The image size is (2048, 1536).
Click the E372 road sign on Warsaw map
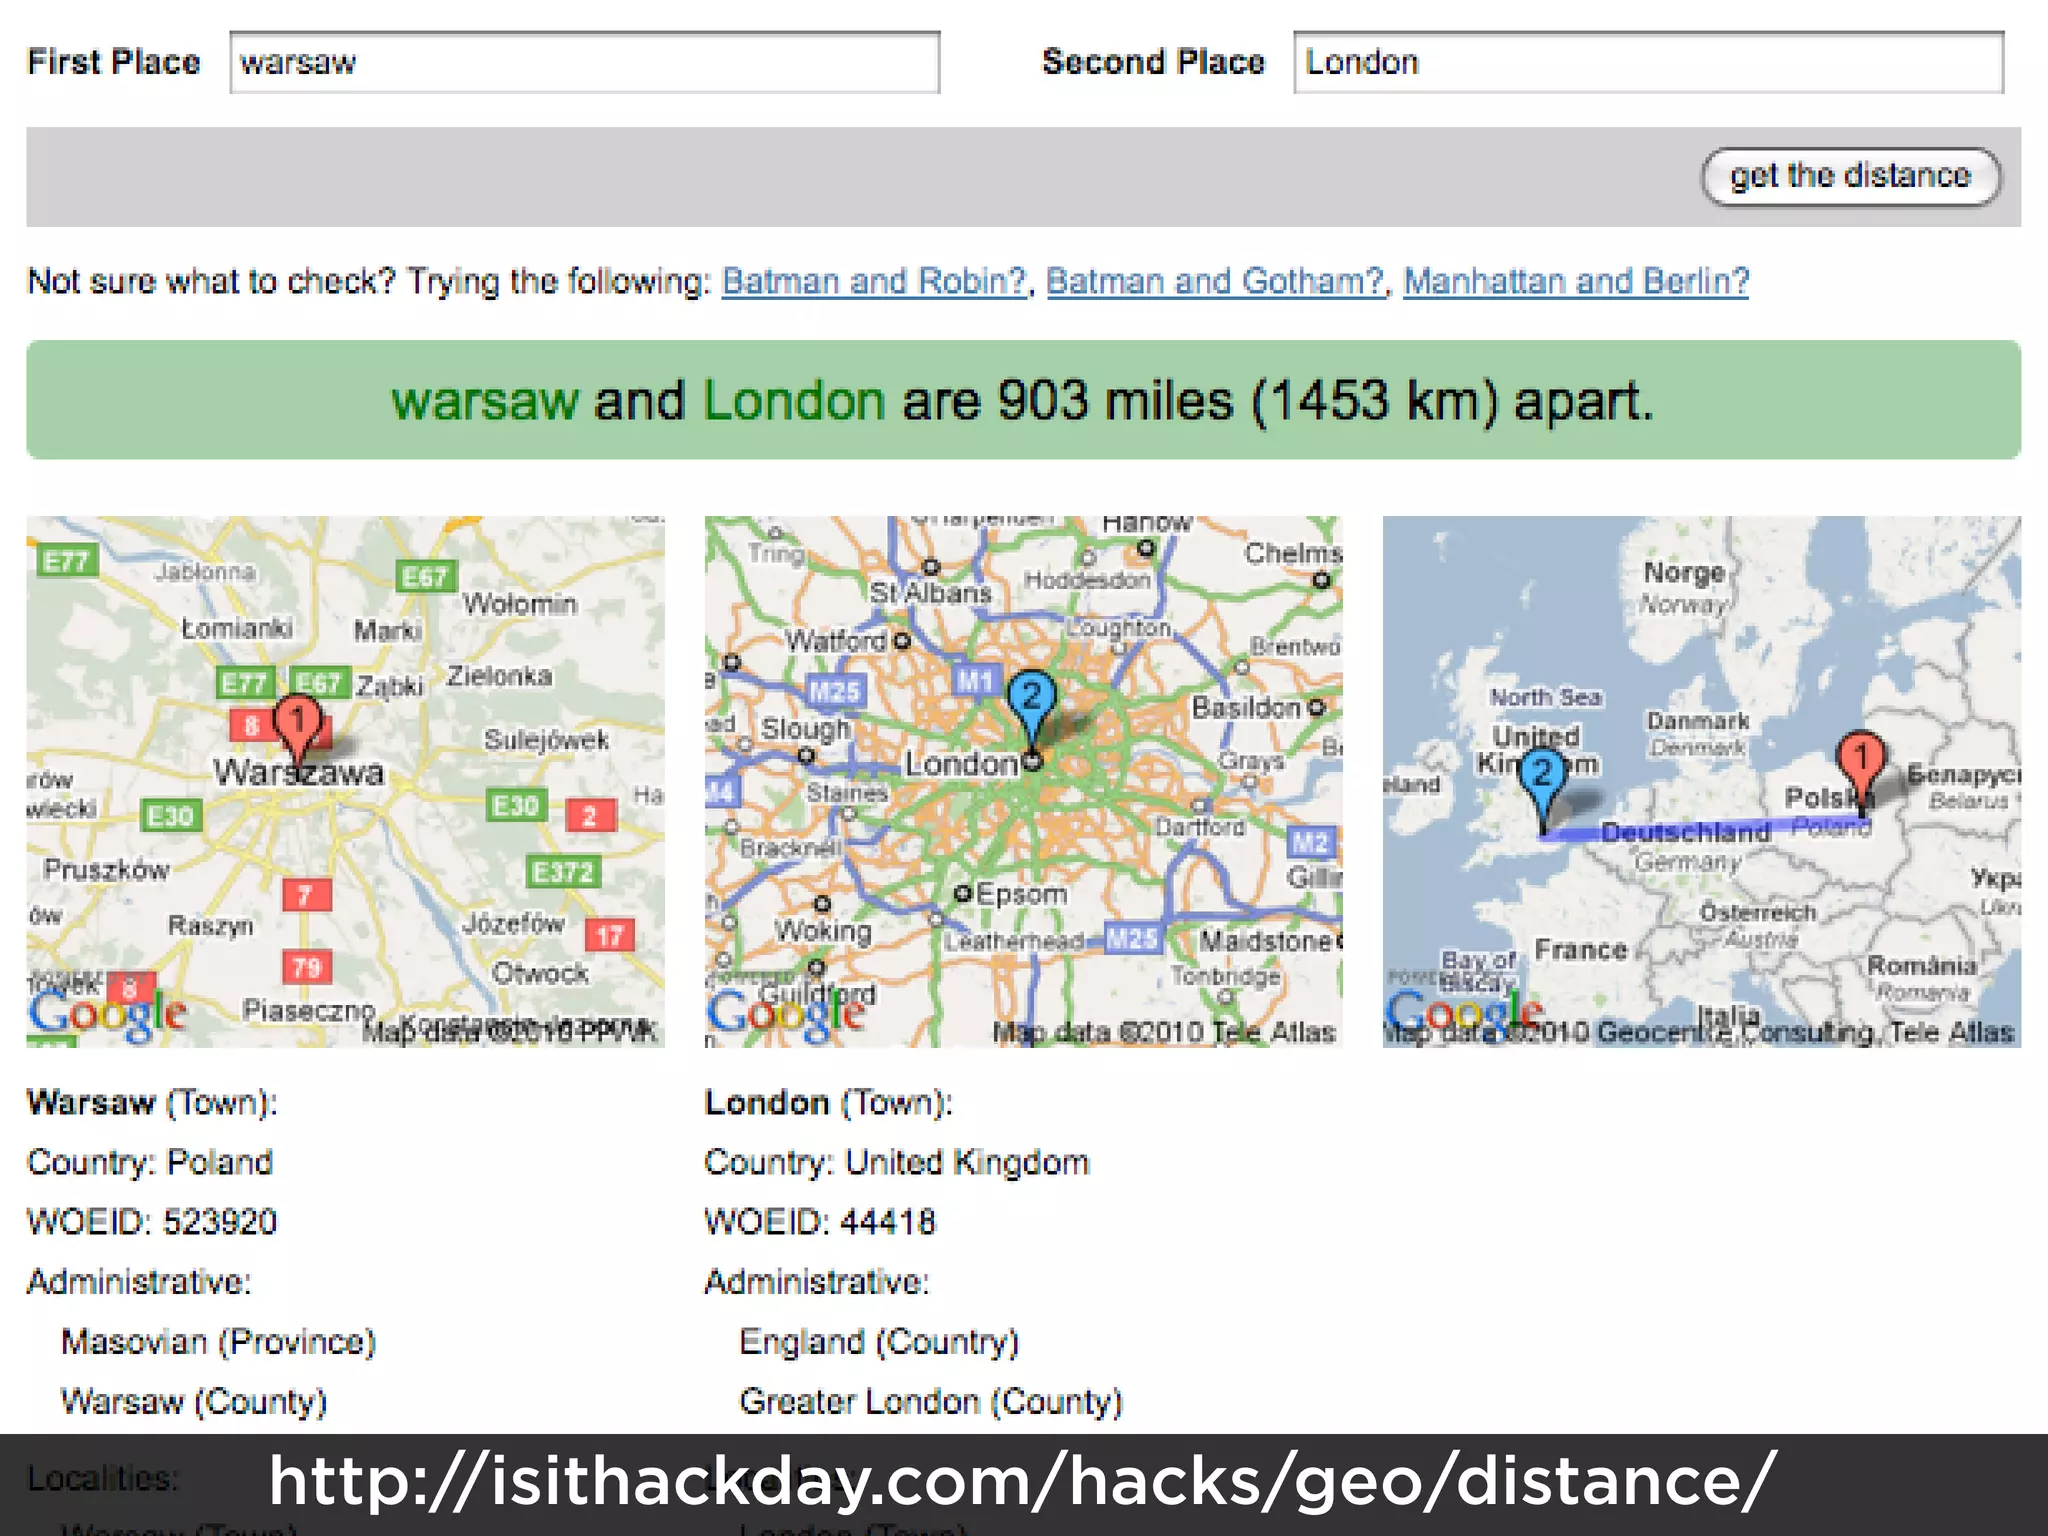pos(562,872)
